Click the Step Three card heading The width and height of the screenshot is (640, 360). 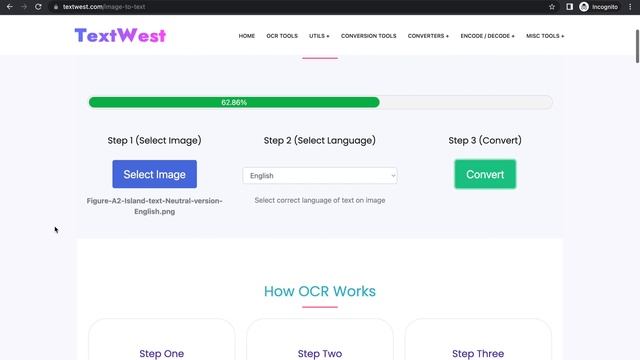coord(478,353)
